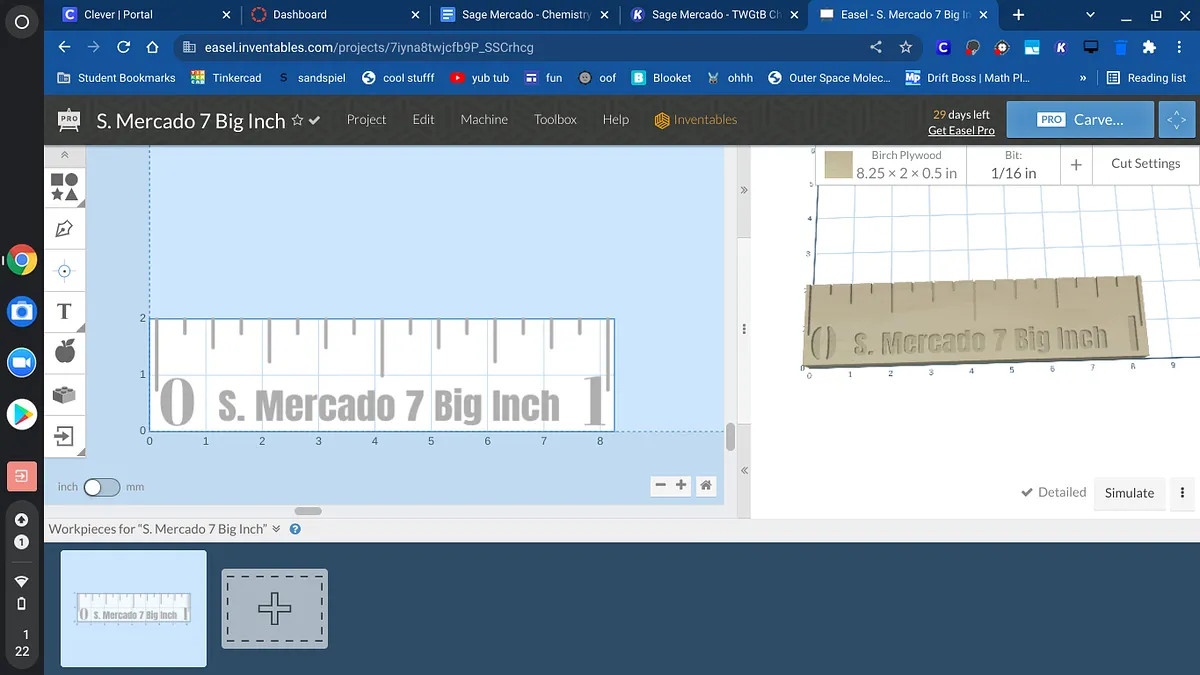Open Student Bookmarks folder

point(116,78)
